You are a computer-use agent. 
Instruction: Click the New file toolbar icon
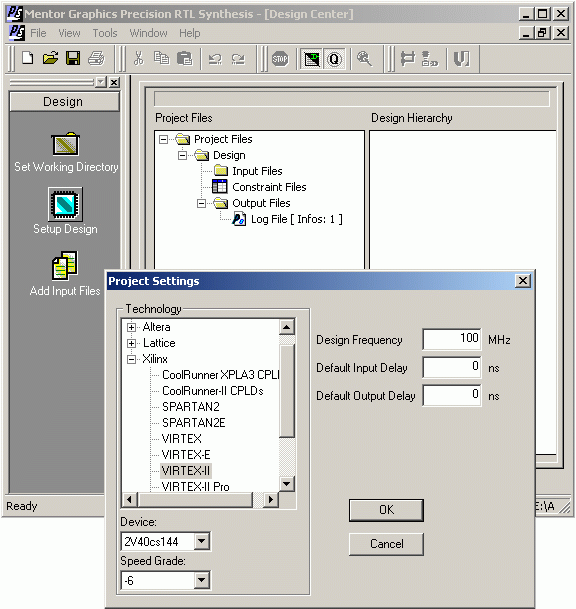tap(27, 59)
